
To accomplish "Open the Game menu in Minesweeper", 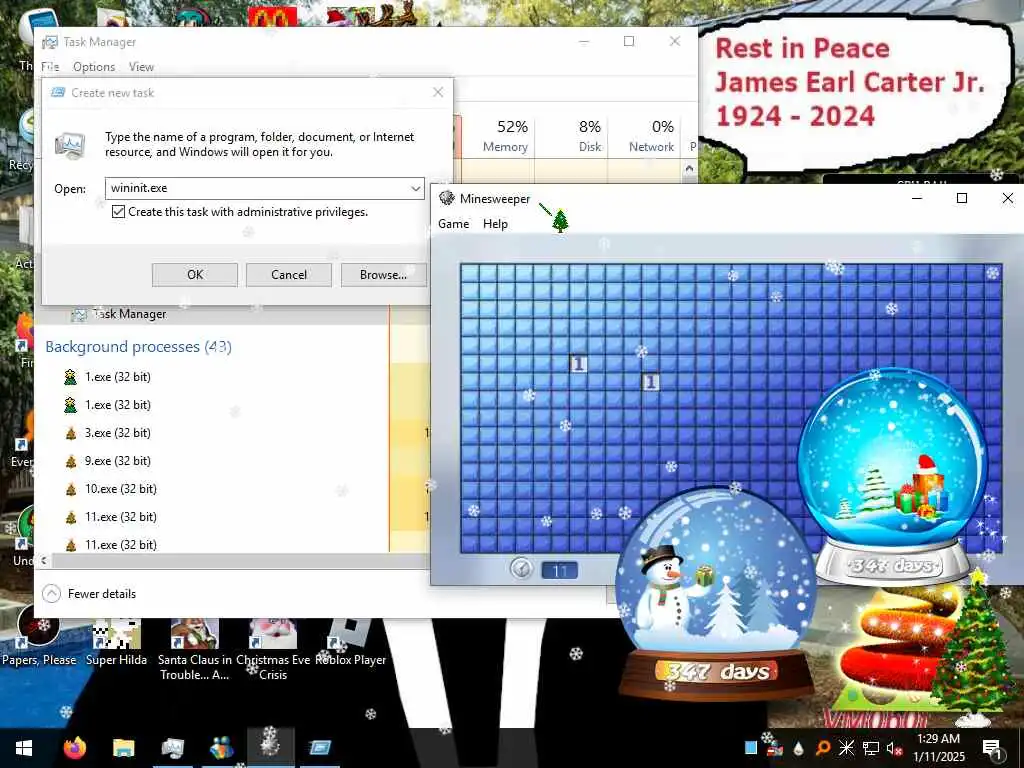I will click(x=453, y=224).
